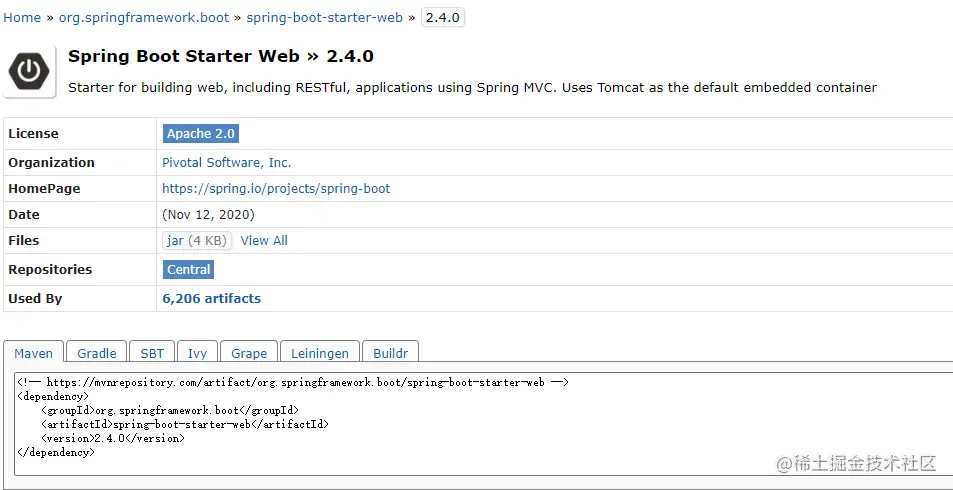Viewport: 953px width, 490px height.
Task: Open the 6,206 artifacts link
Action: 212,298
